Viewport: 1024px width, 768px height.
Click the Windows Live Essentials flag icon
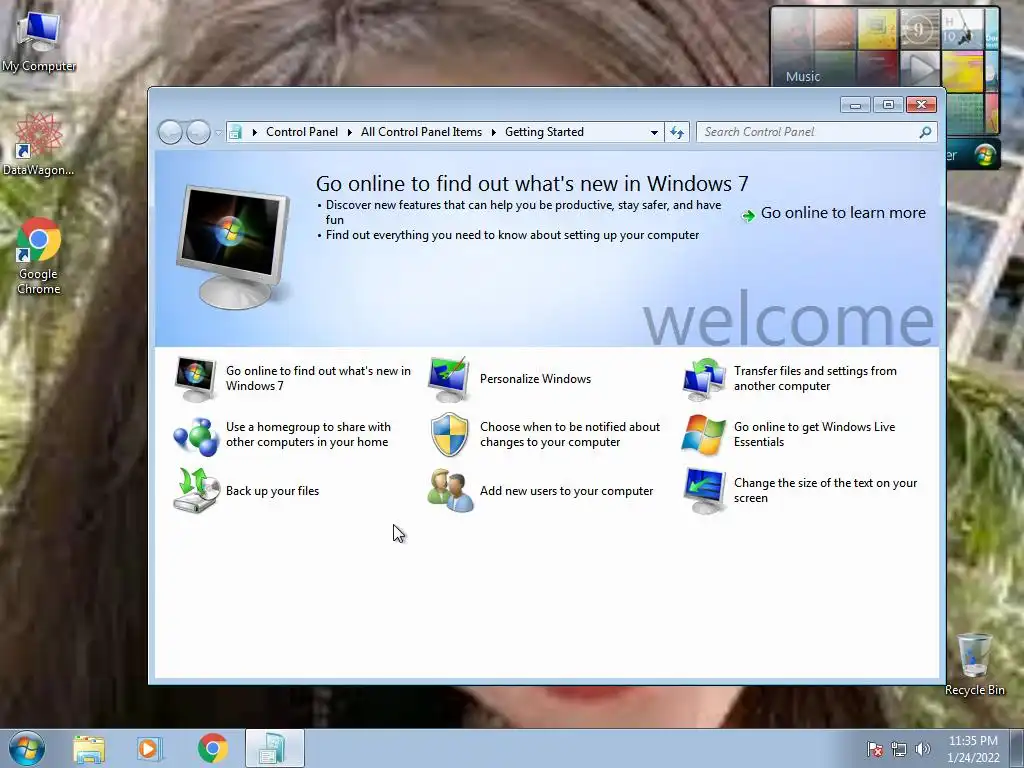click(x=703, y=434)
